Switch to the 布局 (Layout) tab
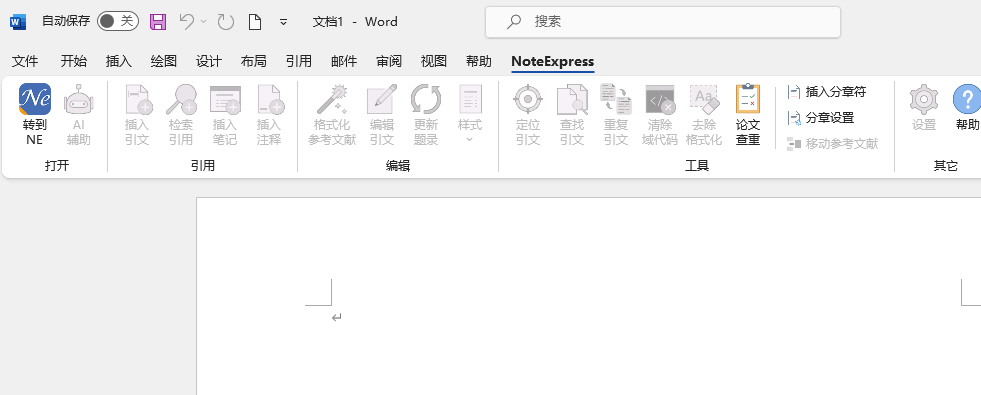This screenshot has height=395, width=981. [253, 61]
